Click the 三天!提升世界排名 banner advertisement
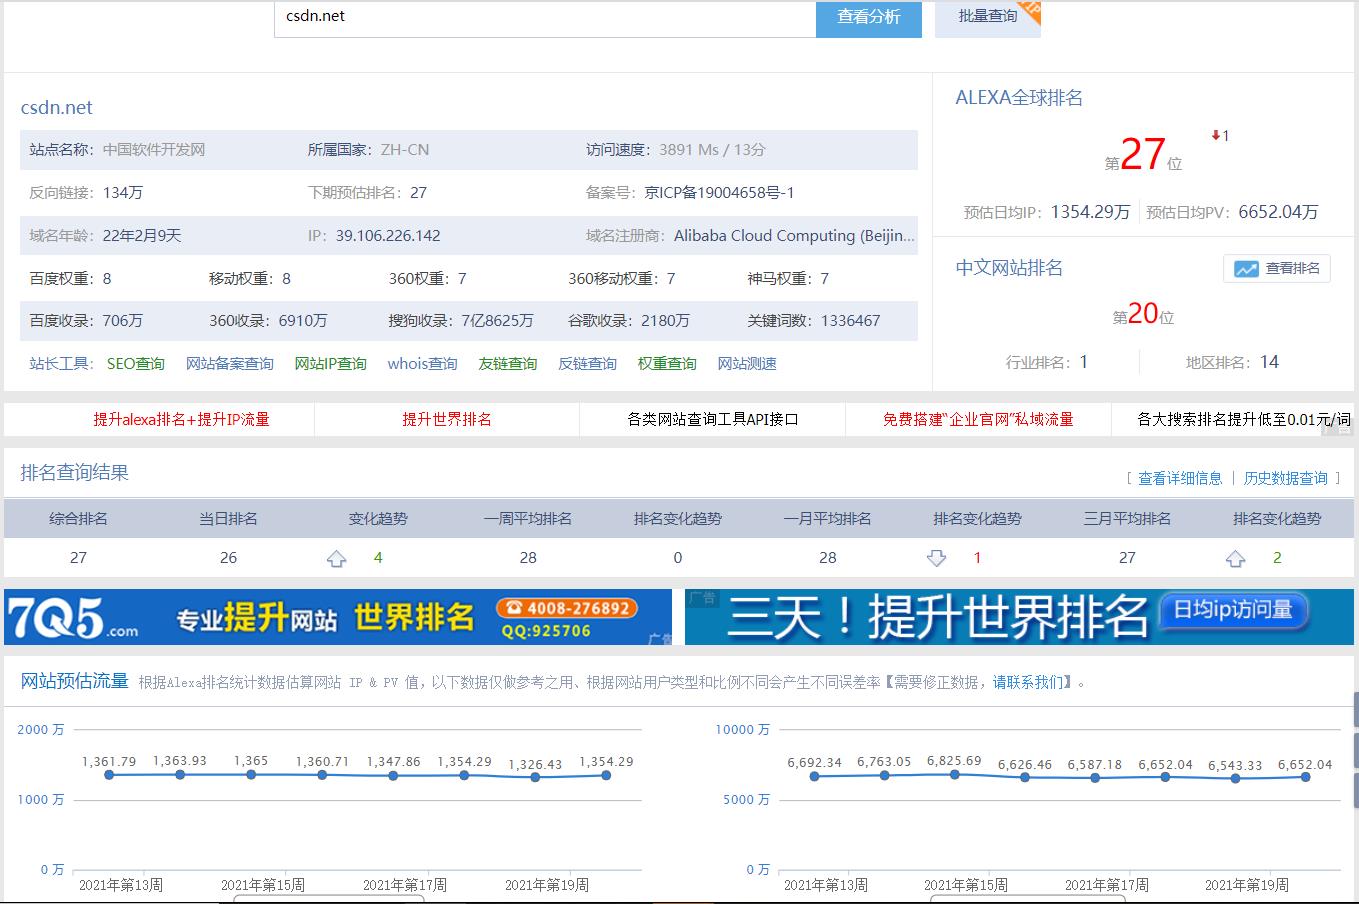 point(1019,617)
